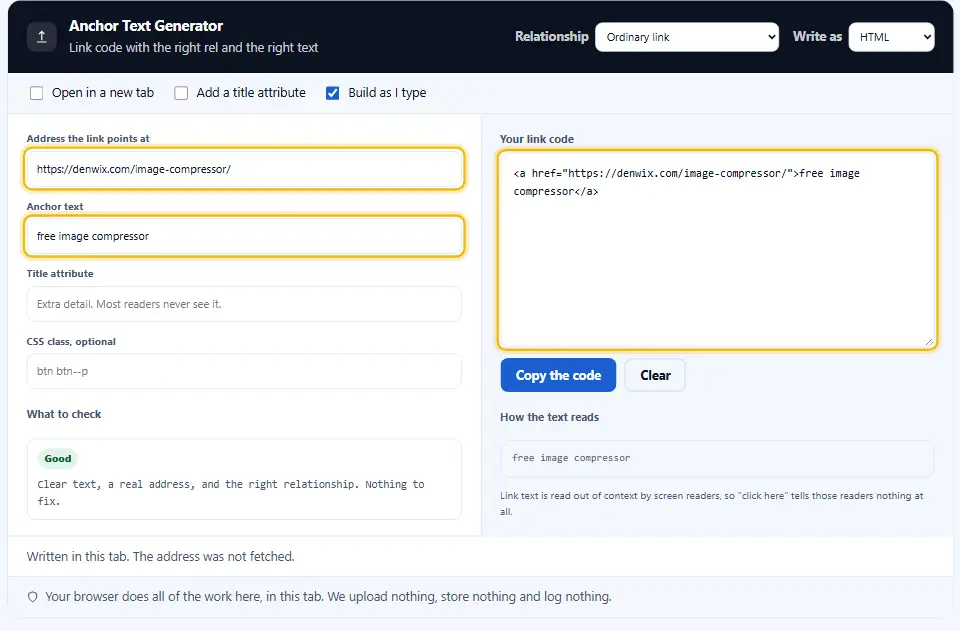Click the 'free image compressor' preview text
Screen dimensions: 960x631
pos(571,458)
